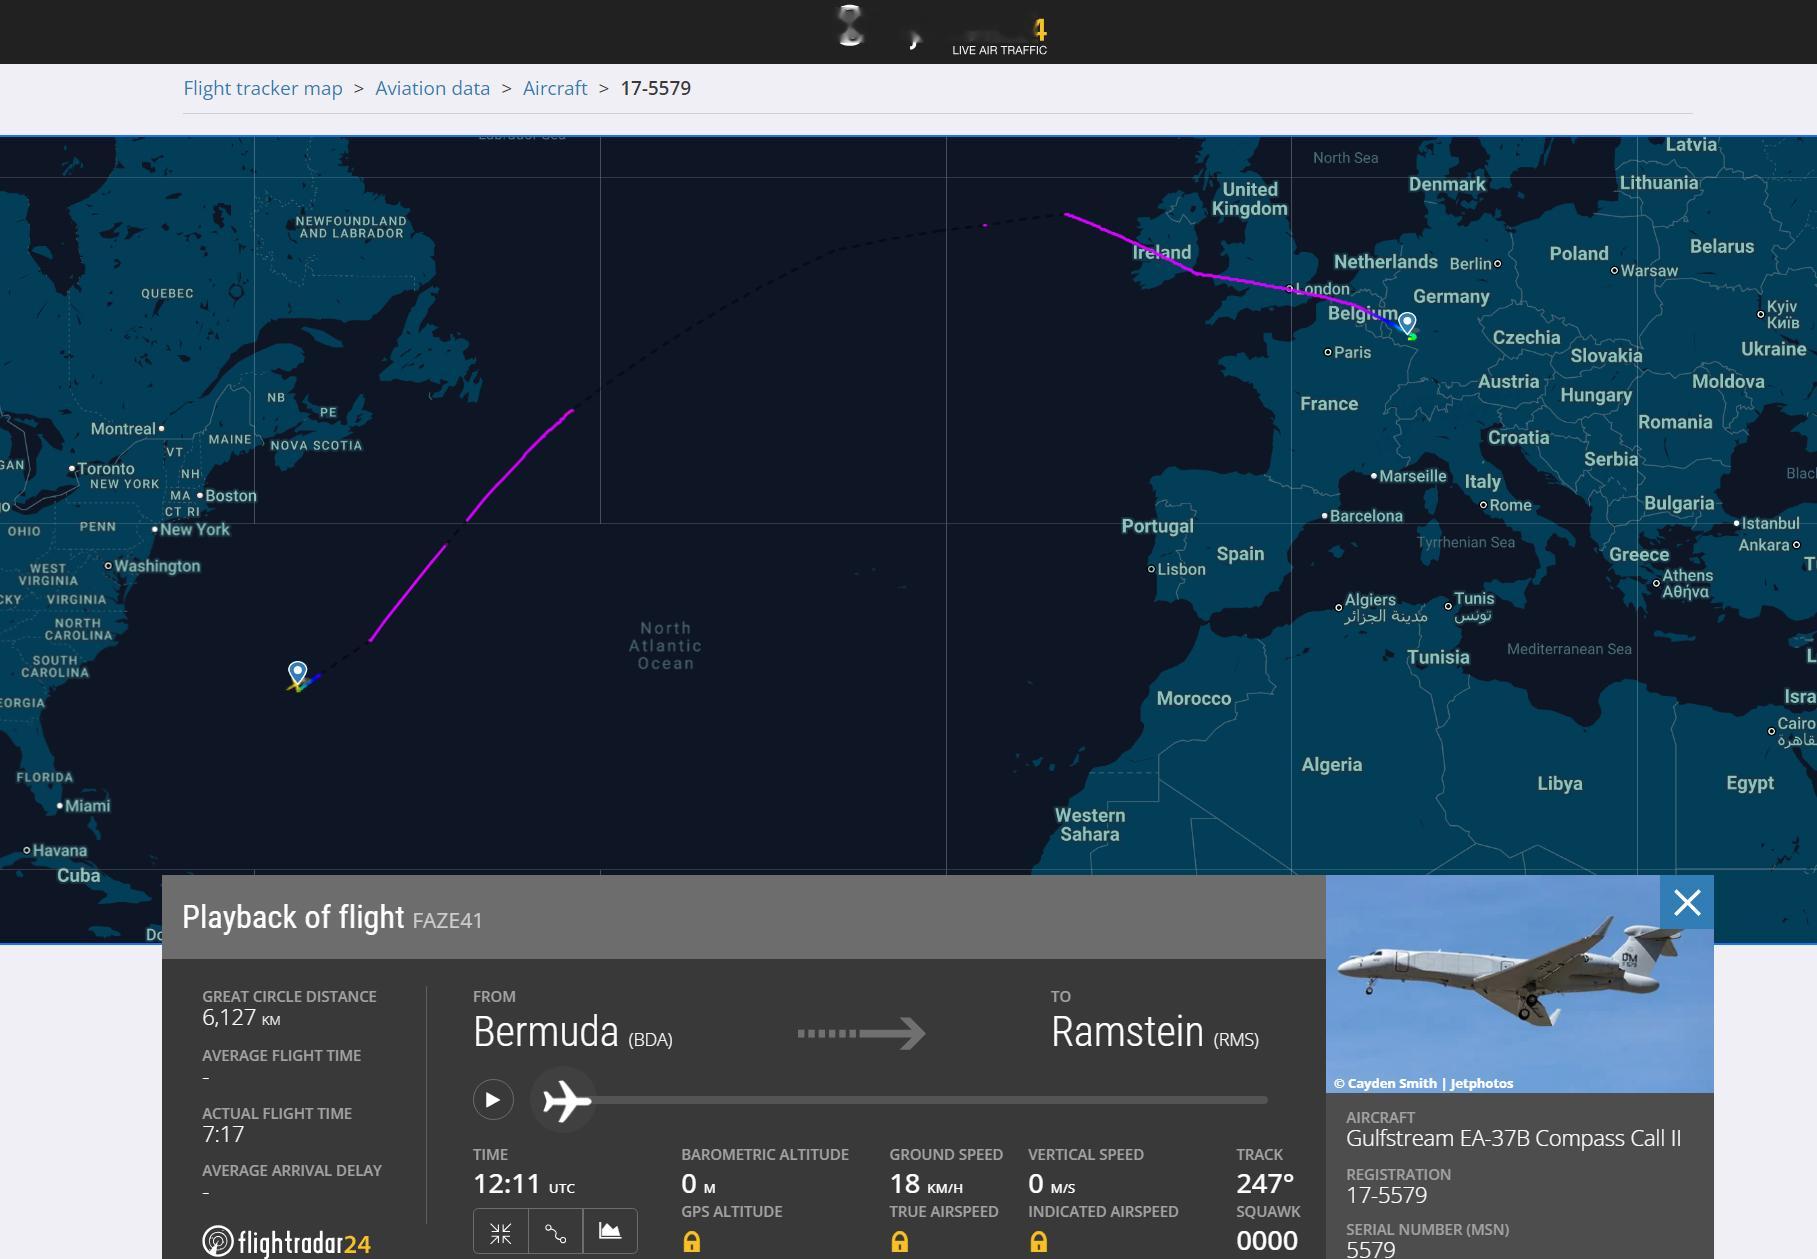Click the ground speed 18 km/h value

click(926, 1184)
